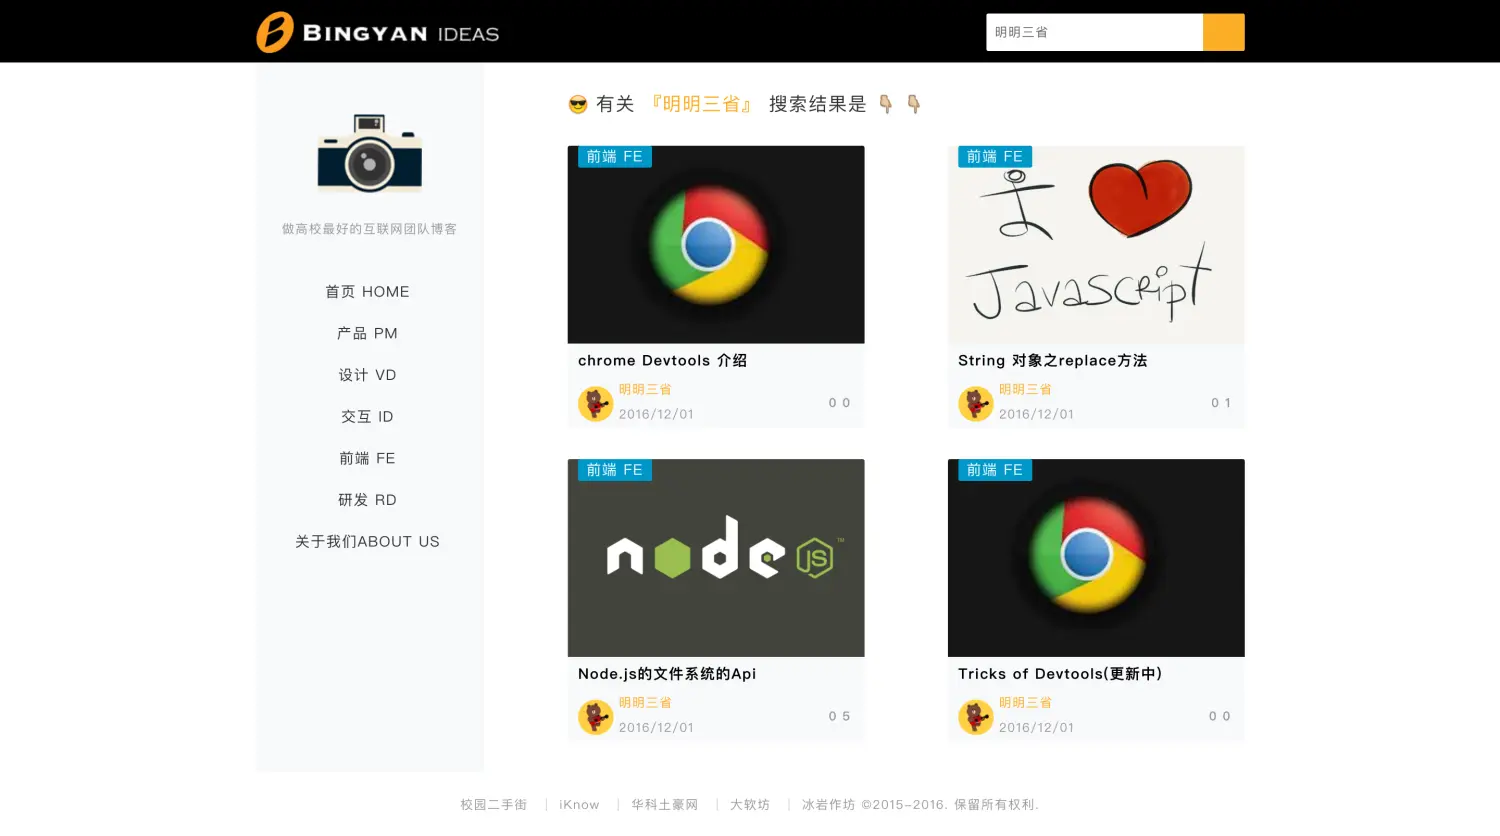Open the chrome Devtools 介绍 thumbnail

(716, 245)
